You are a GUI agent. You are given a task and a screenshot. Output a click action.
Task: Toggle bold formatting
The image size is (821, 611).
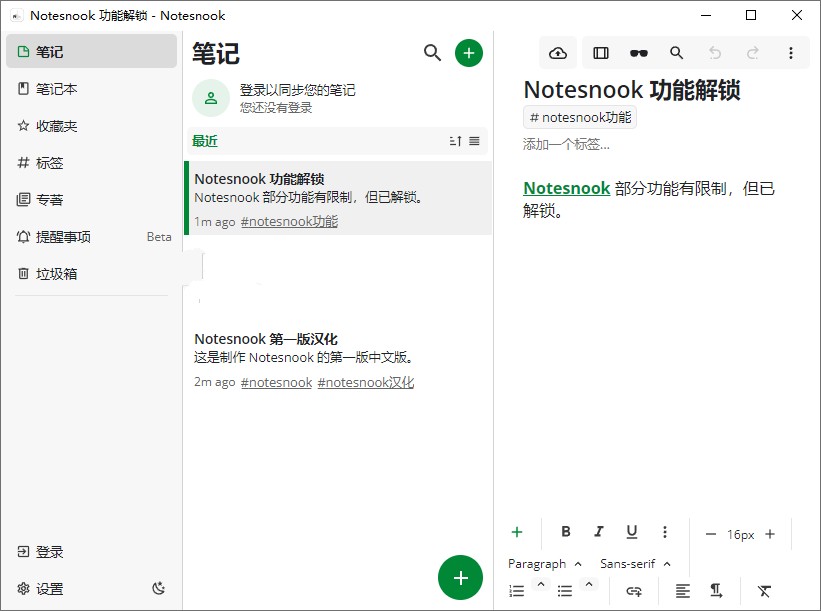565,531
